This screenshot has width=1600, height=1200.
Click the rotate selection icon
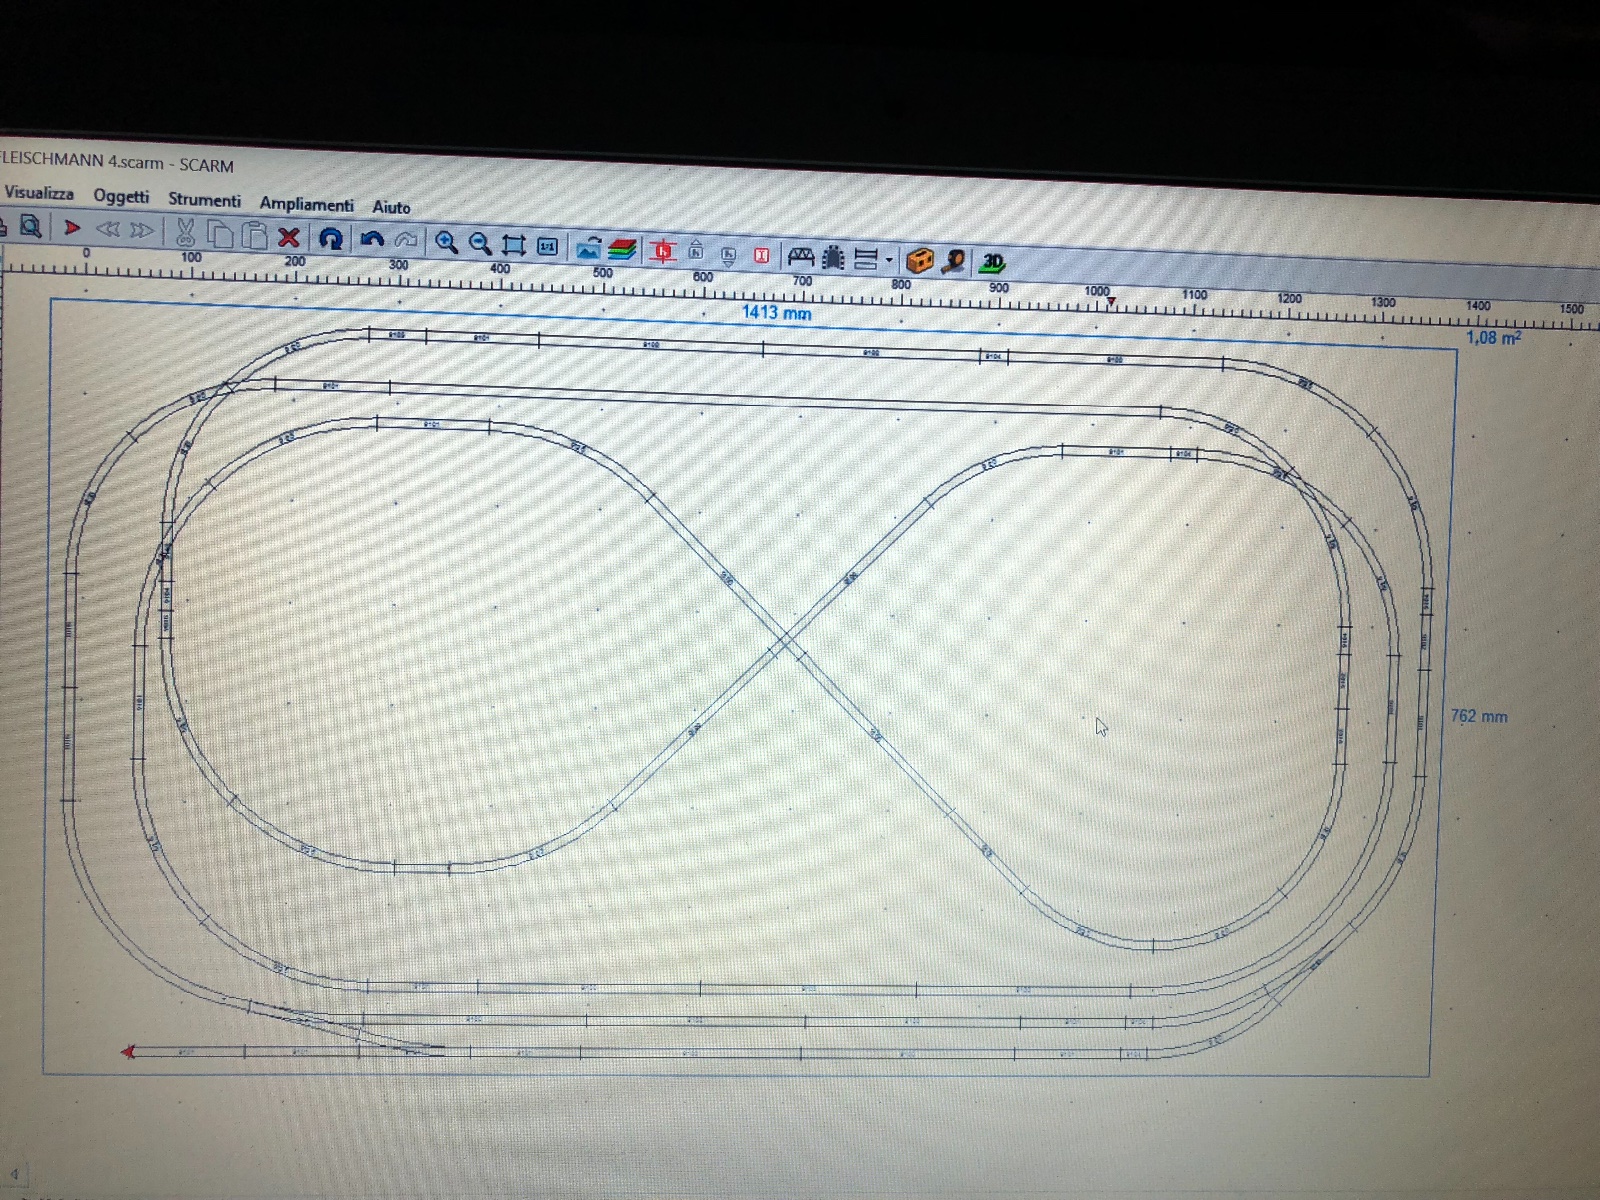pyautogui.click(x=331, y=238)
